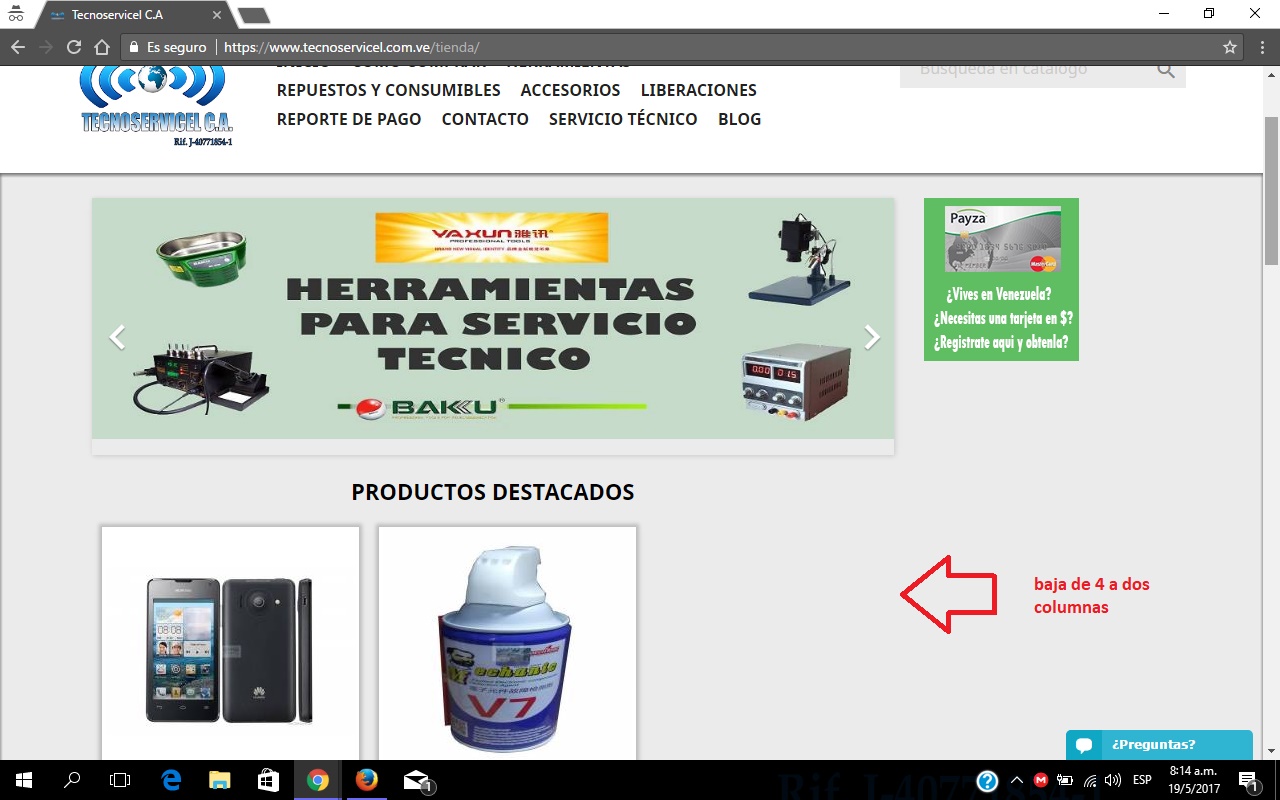Bookmark this page with the star icon
Screen dimensions: 1280x800
pos(1230,47)
